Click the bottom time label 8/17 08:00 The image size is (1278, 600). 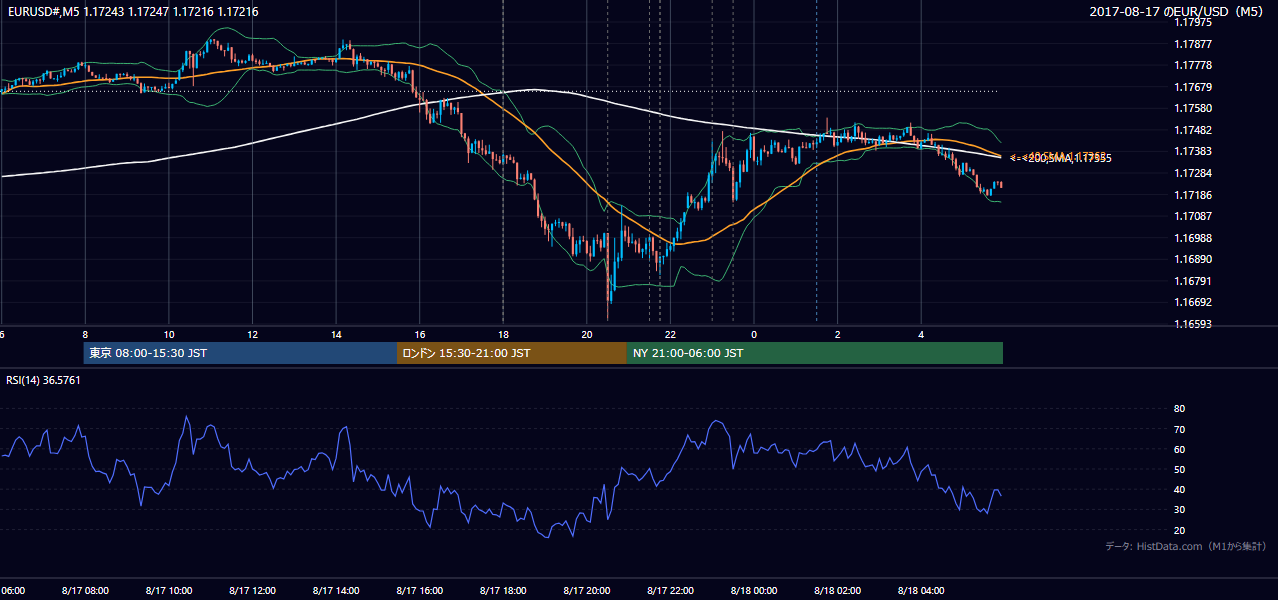(85, 591)
